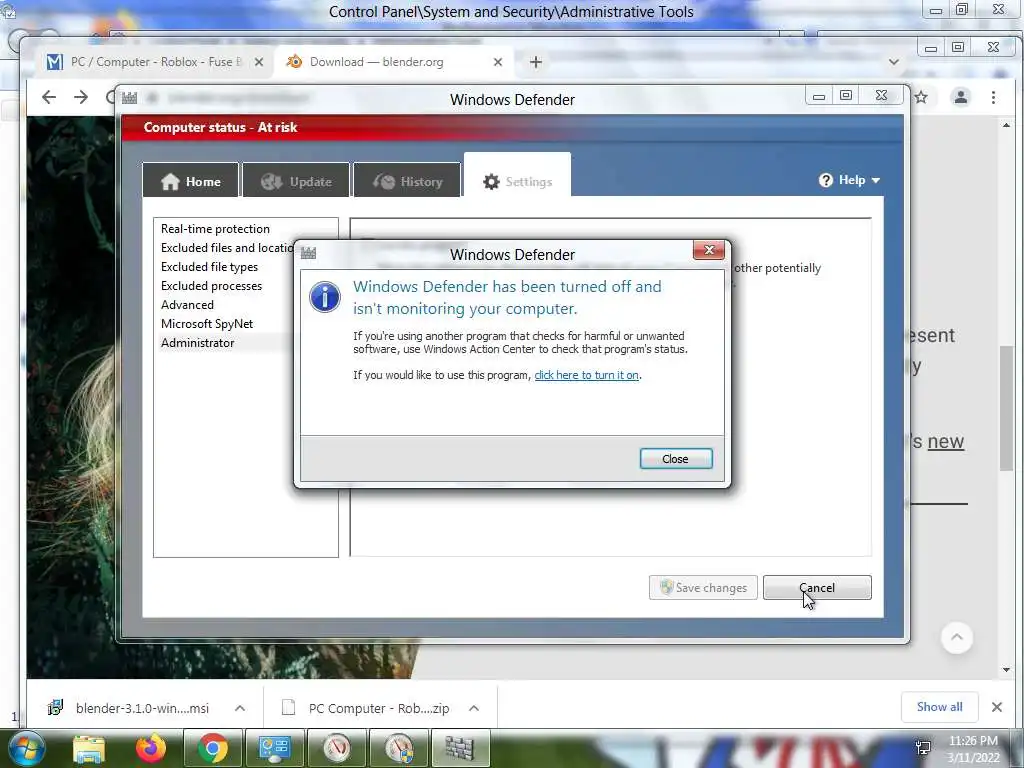Viewport: 1024px width, 768px height.
Task: Click the Home house icon on tab
Action: [170, 181]
